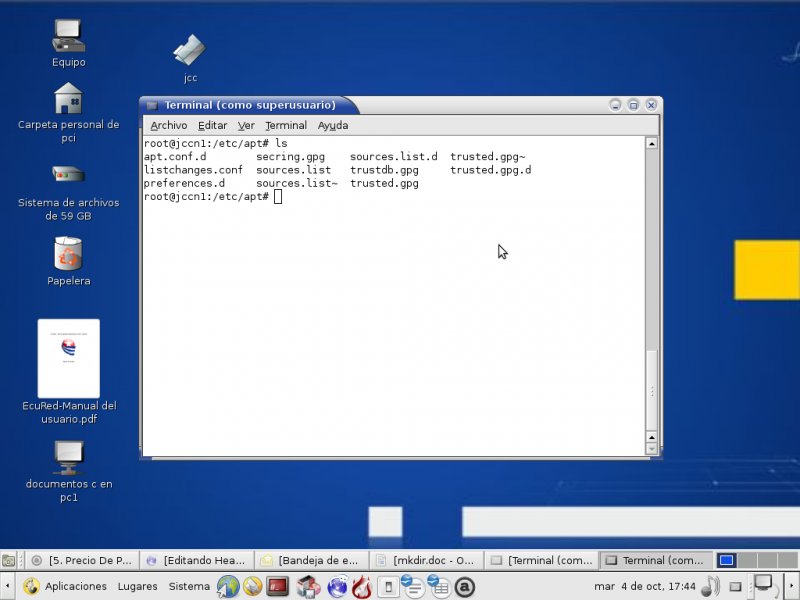
Task: Expand the Lugares panel menu
Action: (137, 586)
